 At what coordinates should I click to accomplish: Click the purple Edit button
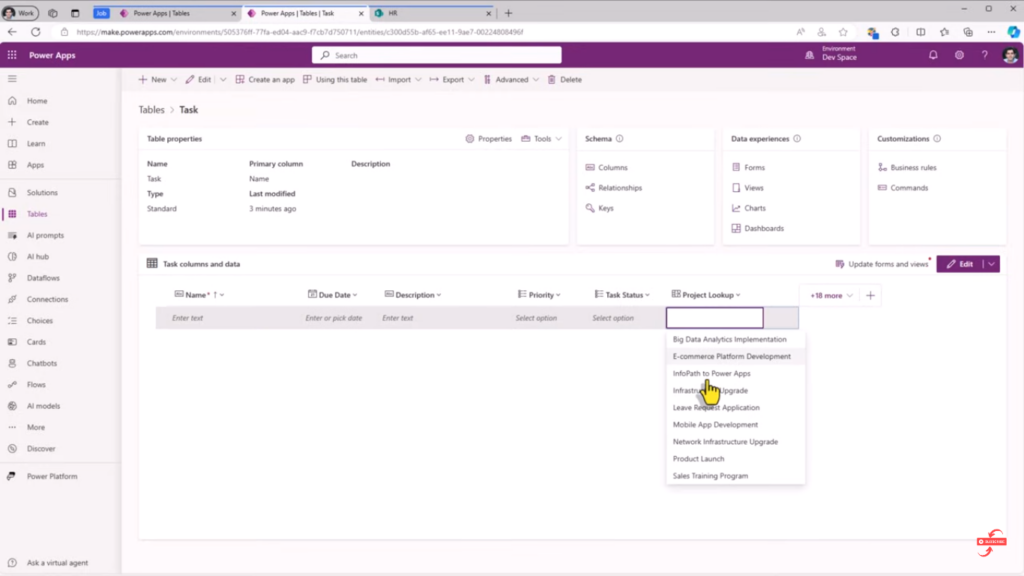click(960, 264)
